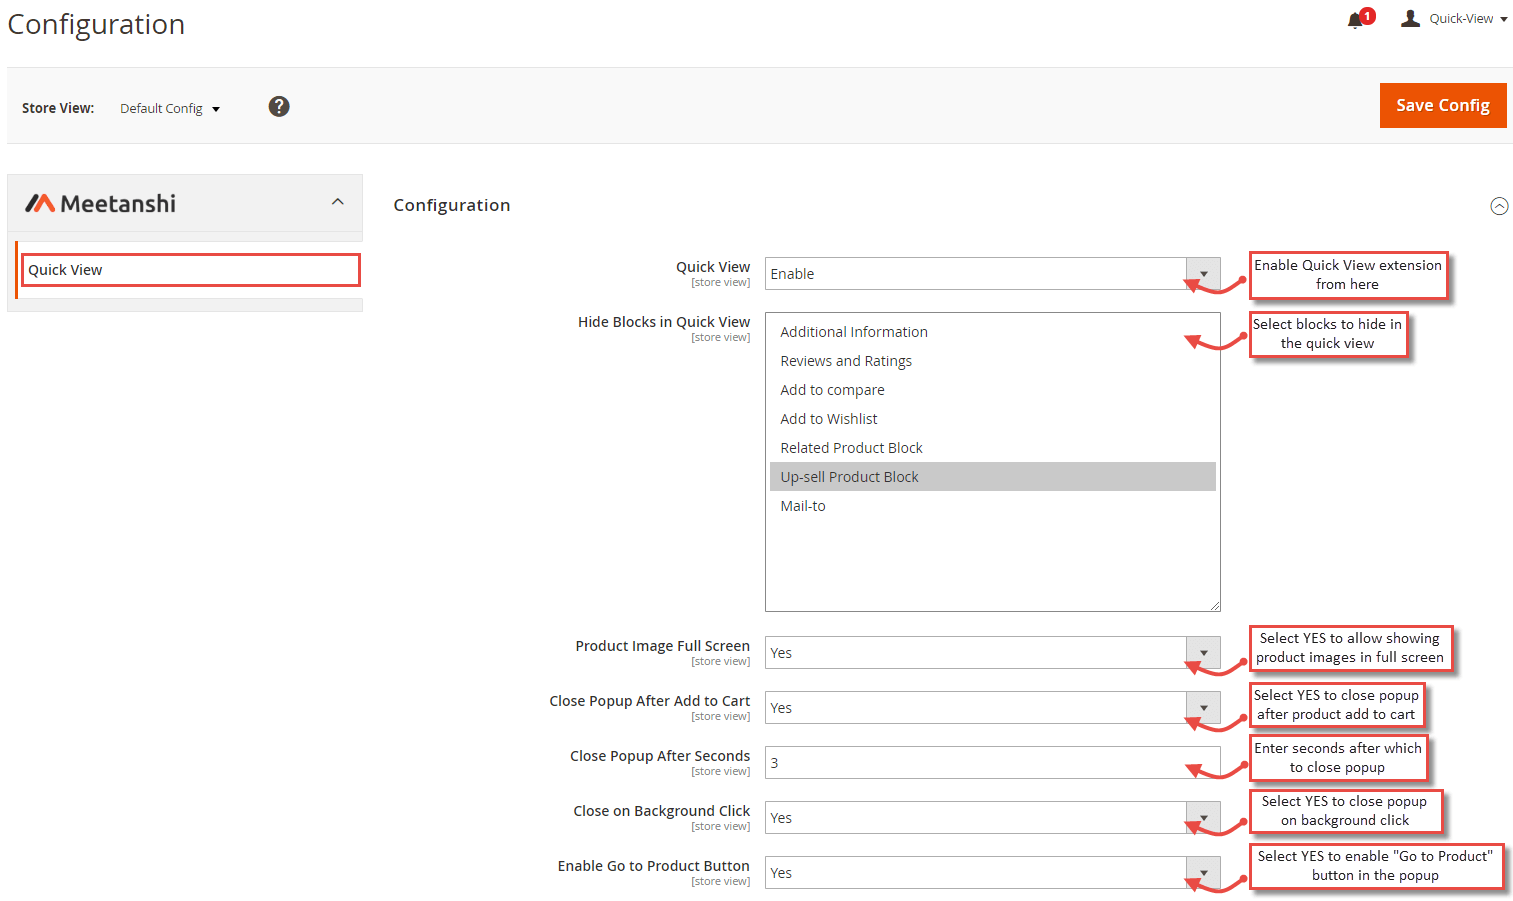This screenshot has width=1513, height=901.
Task: Open the Store View dropdown
Action: coord(169,108)
